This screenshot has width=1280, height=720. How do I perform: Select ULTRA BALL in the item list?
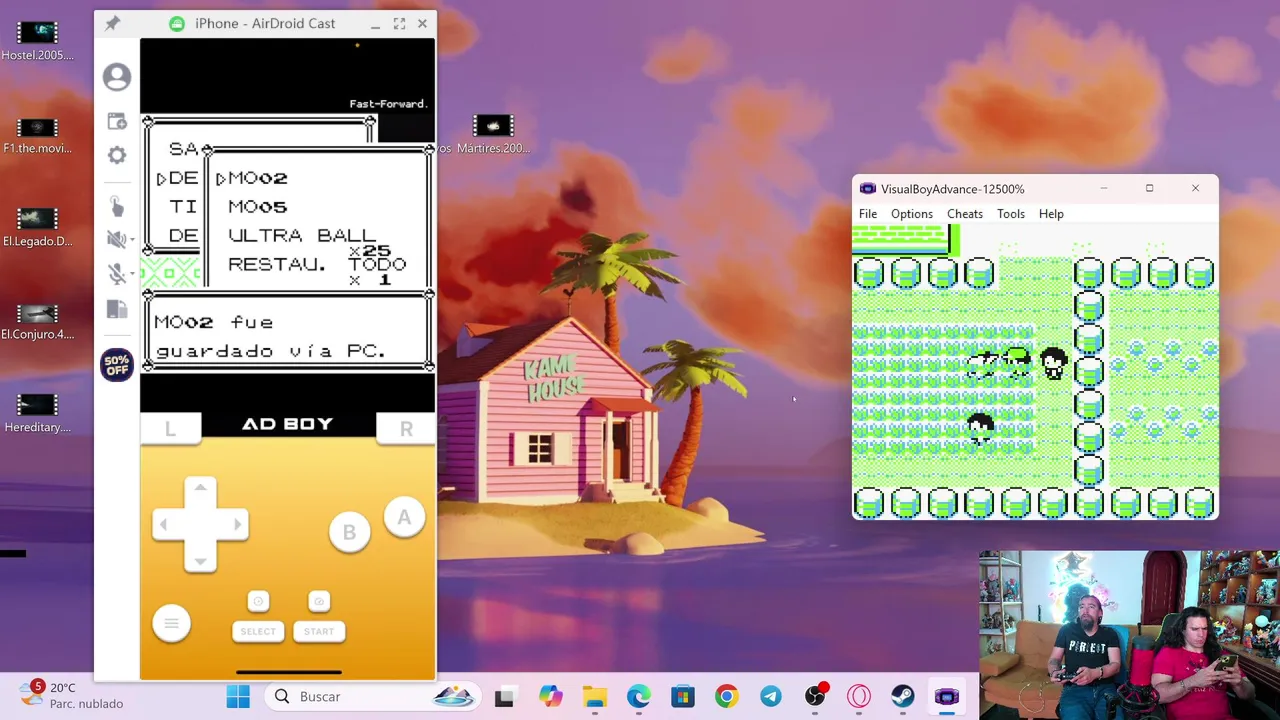pos(302,236)
